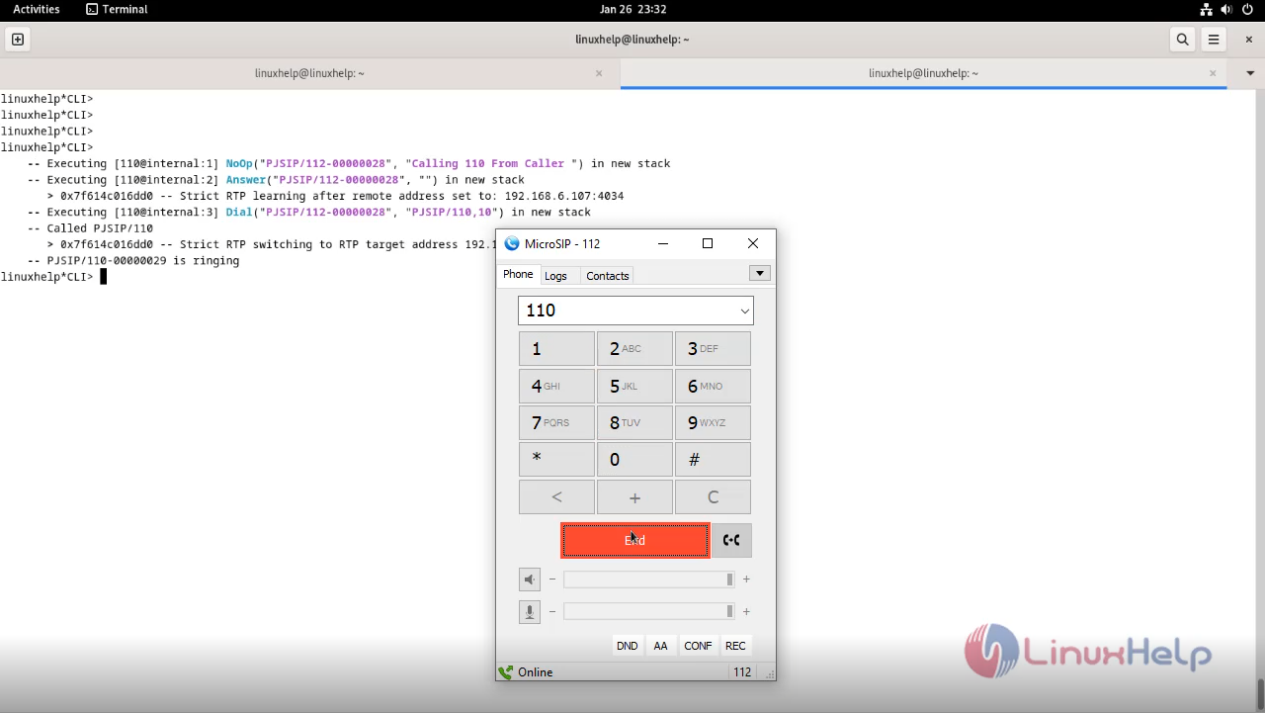Toggle AA auto answer
Screen dimensions: 1265x713
pyautogui.click(x=660, y=646)
